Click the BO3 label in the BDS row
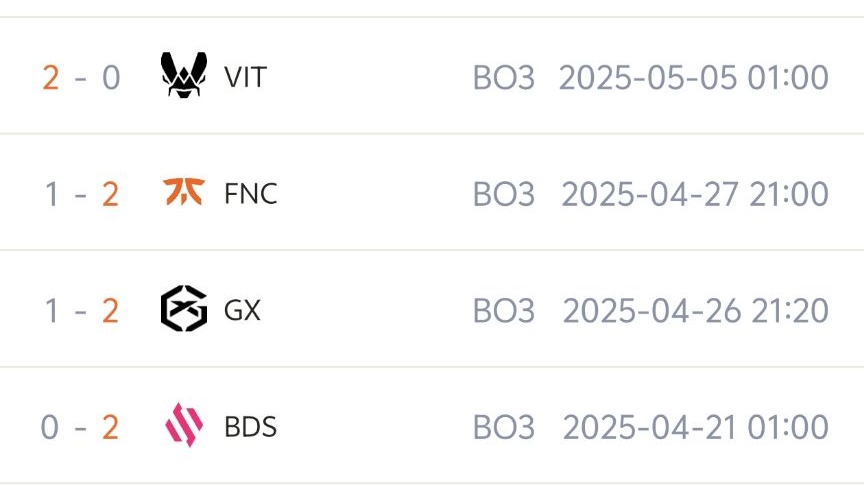 click(504, 428)
